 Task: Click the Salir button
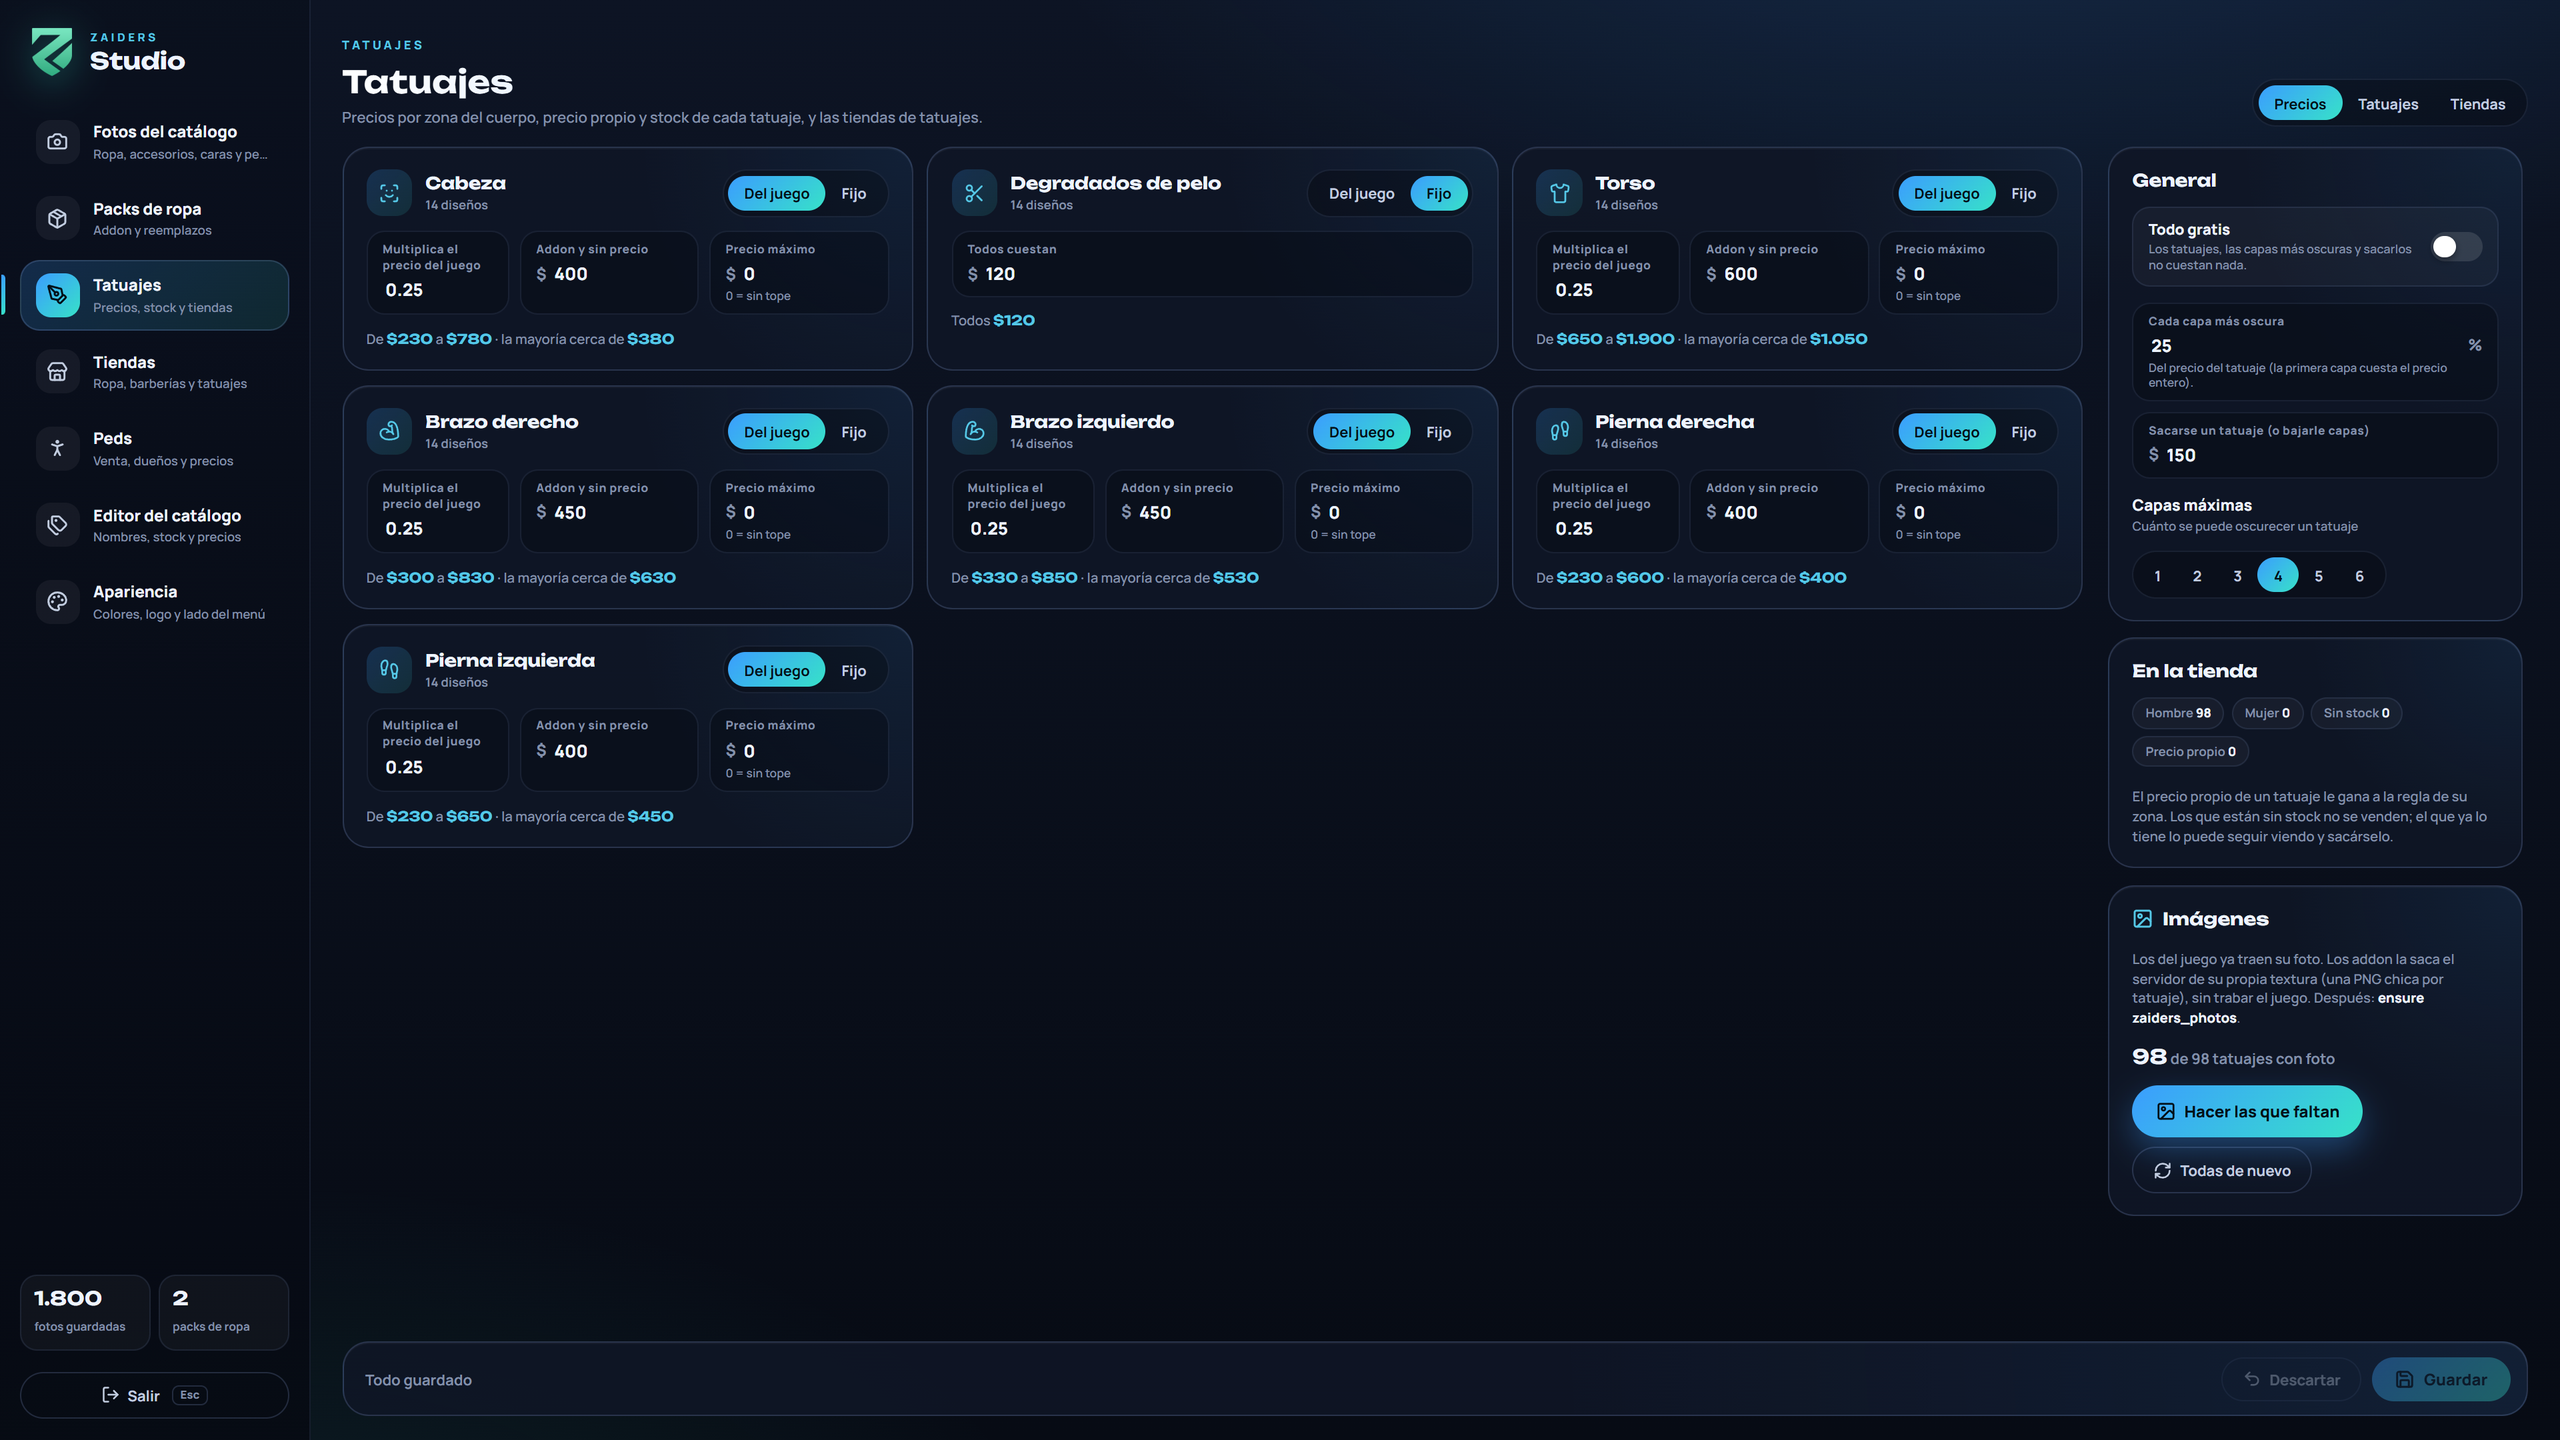coord(154,1395)
